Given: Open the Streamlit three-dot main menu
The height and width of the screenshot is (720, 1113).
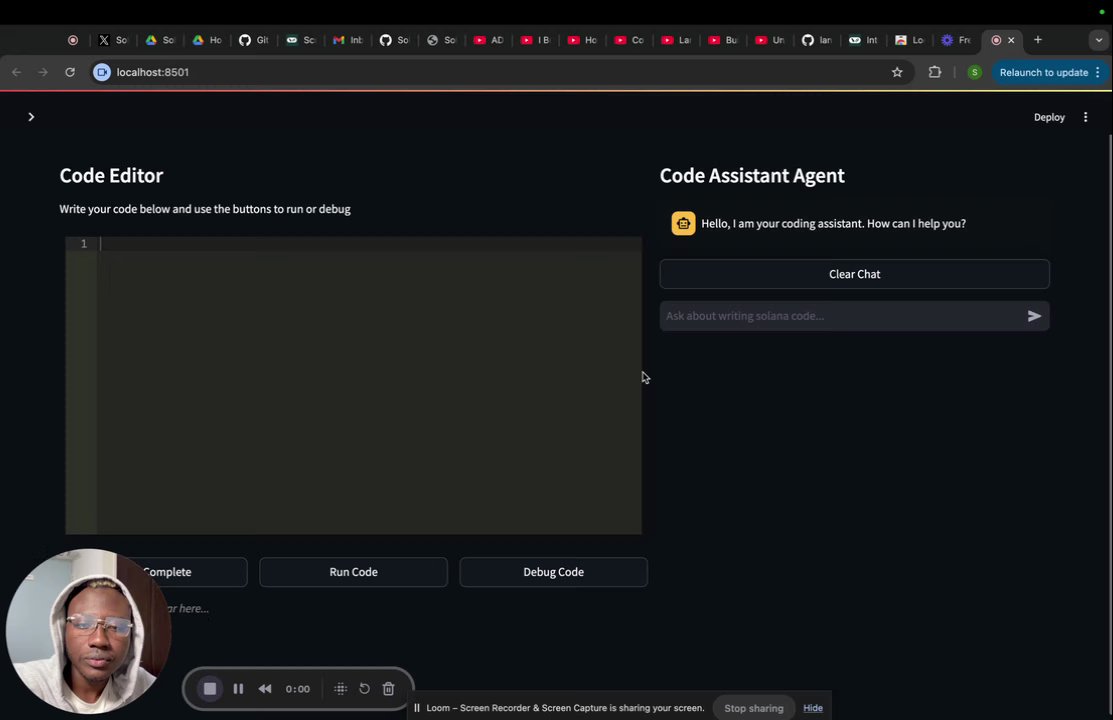Looking at the screenshot, I should click(x=1085, y=117).
